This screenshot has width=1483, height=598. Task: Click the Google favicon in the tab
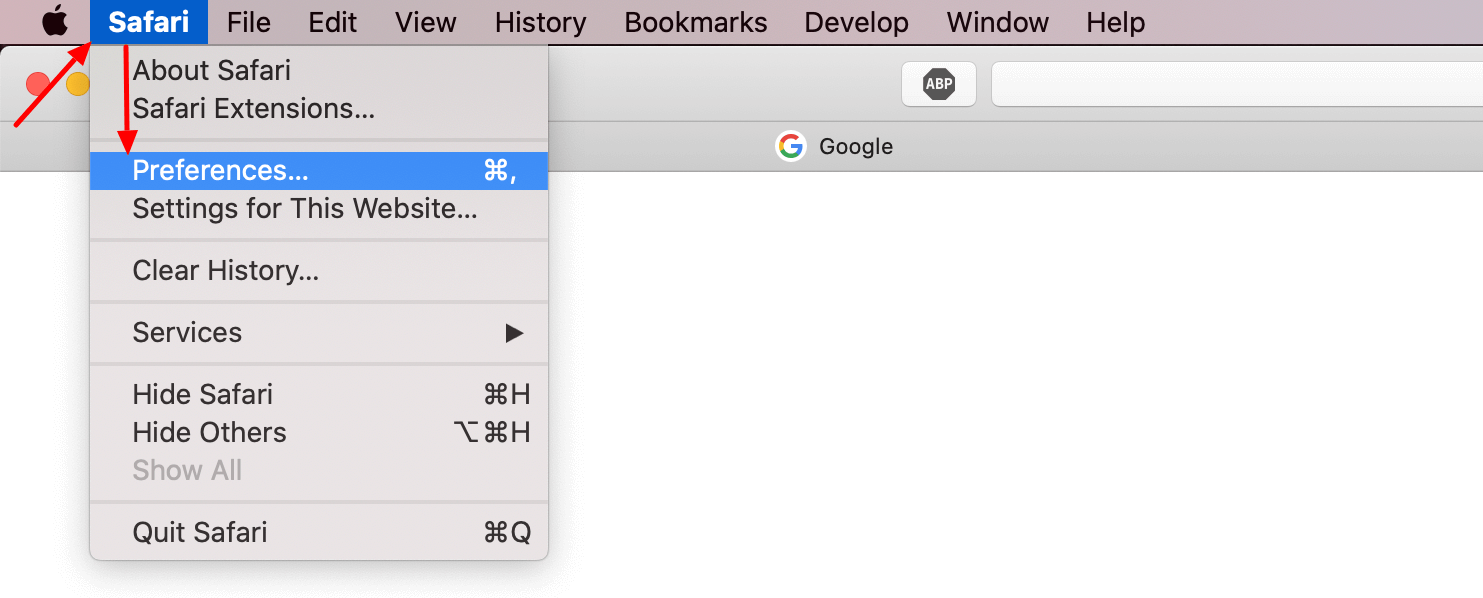coord(791,147)
